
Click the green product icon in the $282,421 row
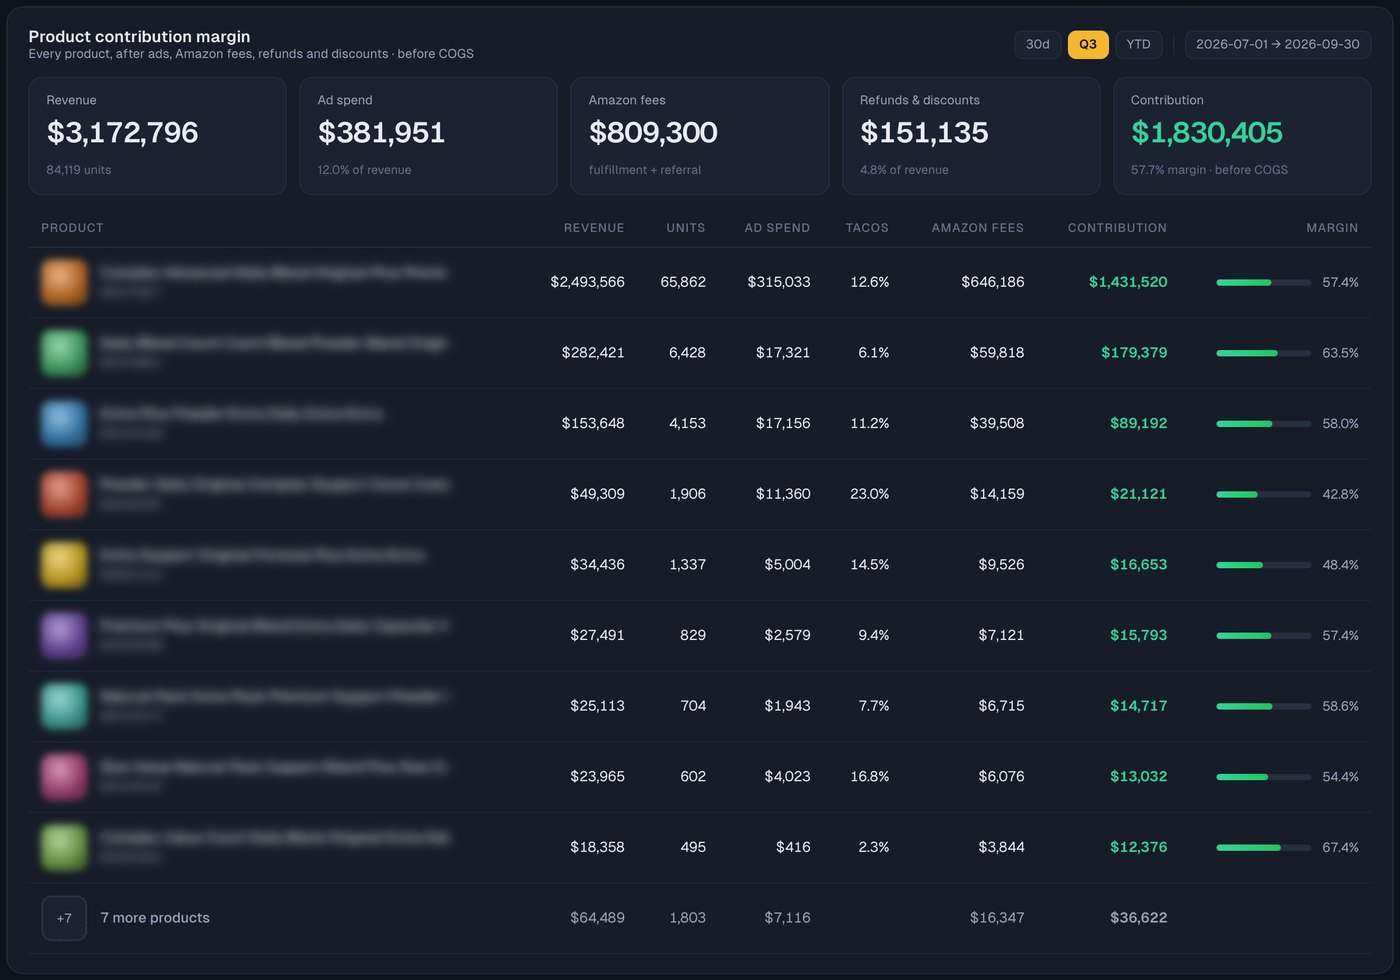64,353
